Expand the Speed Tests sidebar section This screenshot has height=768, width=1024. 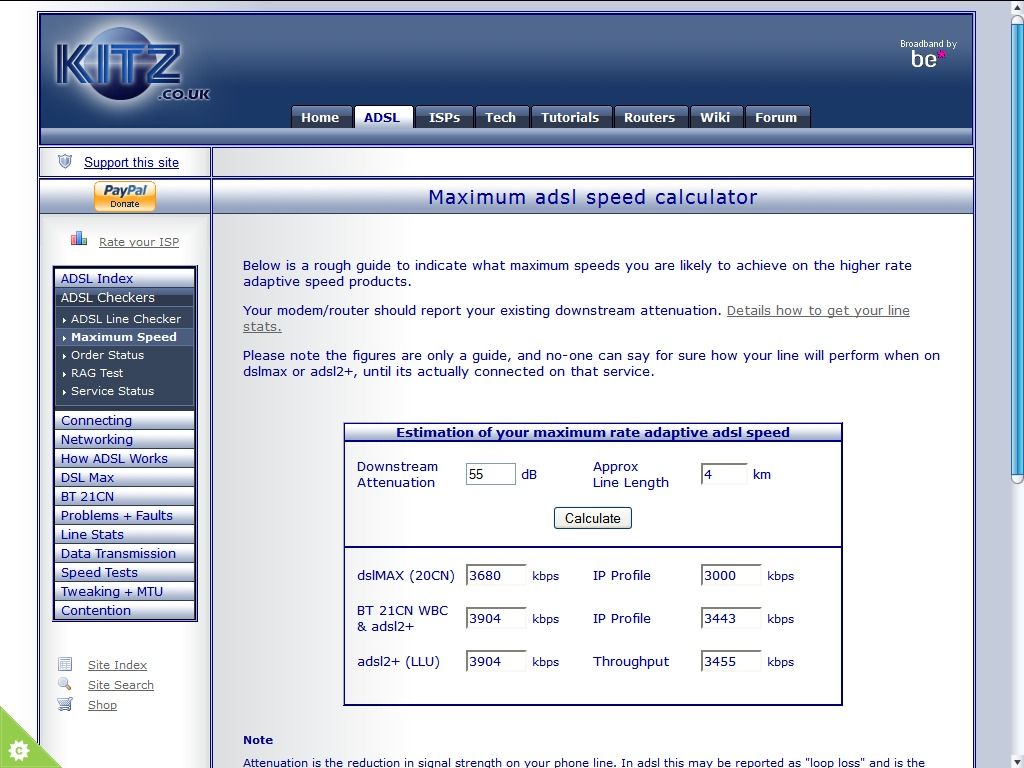(x=99, y=573)
